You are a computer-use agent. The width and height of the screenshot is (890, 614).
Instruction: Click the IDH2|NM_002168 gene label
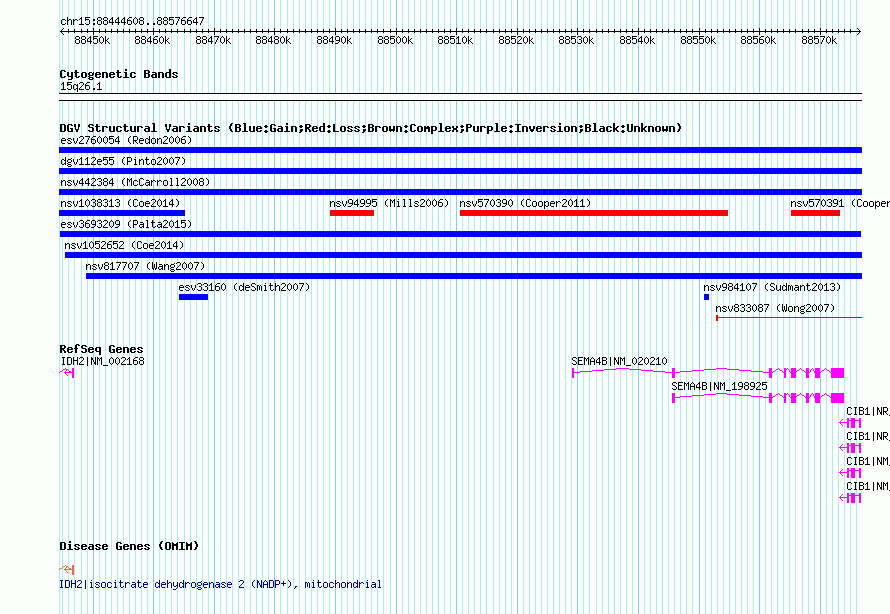pos(102,361)
